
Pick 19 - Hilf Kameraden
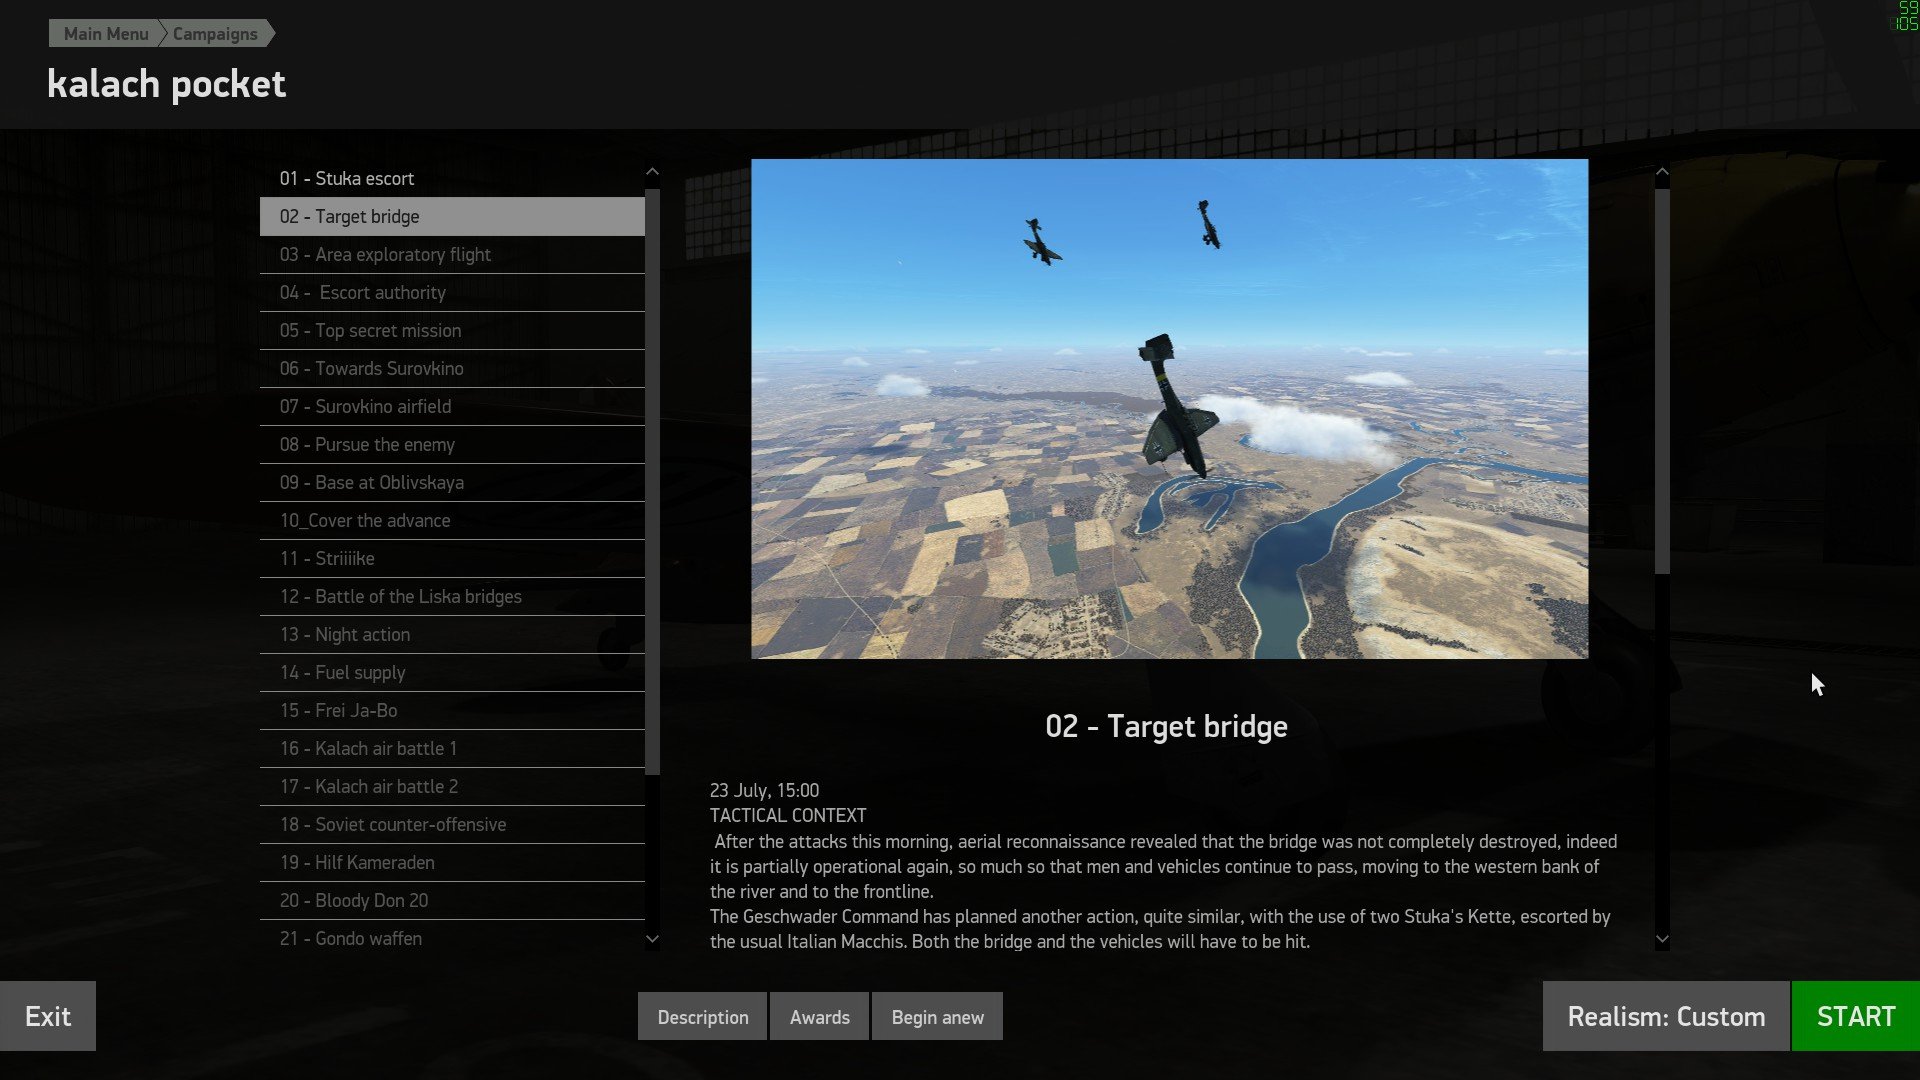[x=452, y=862]
